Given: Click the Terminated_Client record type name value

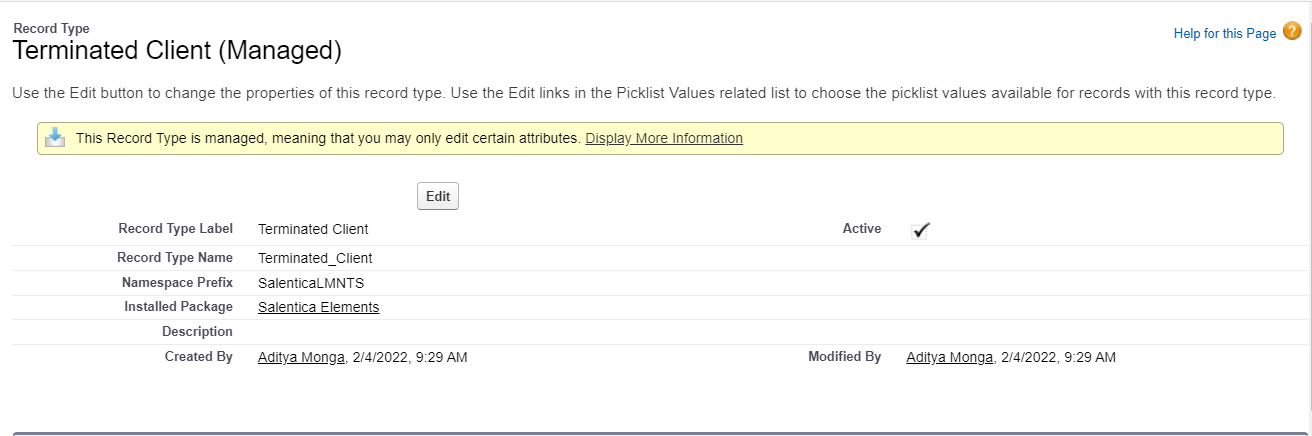Looking at the screenshot, I should (x=315, y=258).
